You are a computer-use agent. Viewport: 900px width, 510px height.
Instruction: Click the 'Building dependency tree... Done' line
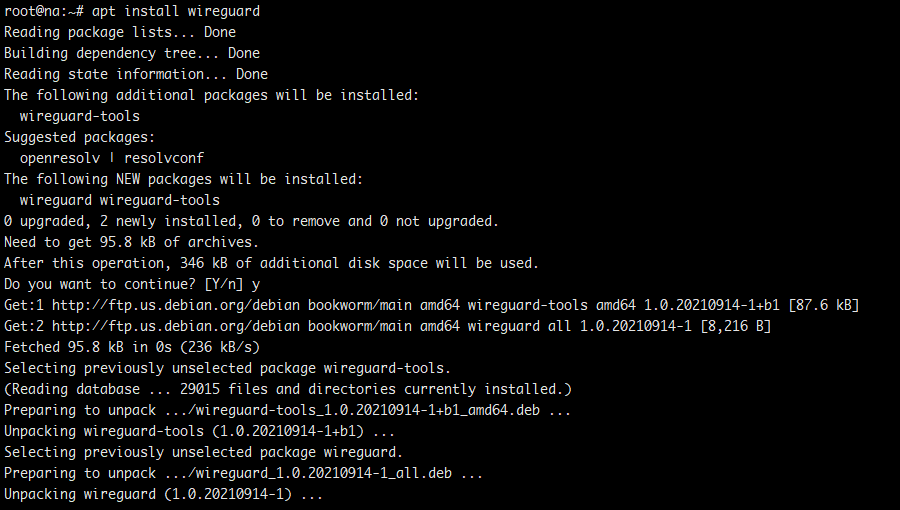coord(132,53)
